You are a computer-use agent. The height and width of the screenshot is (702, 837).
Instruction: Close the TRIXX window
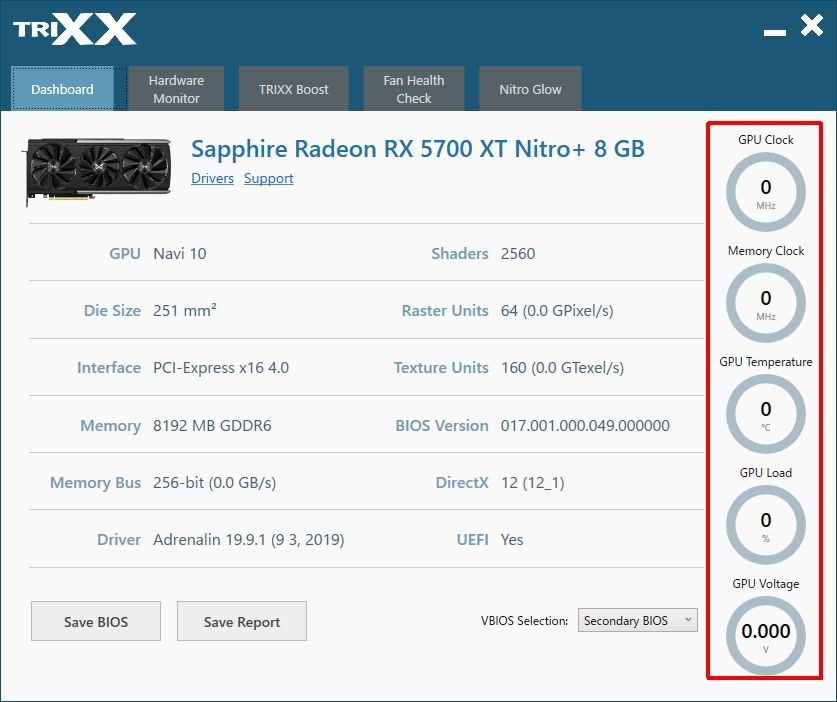tap(811, 26)
